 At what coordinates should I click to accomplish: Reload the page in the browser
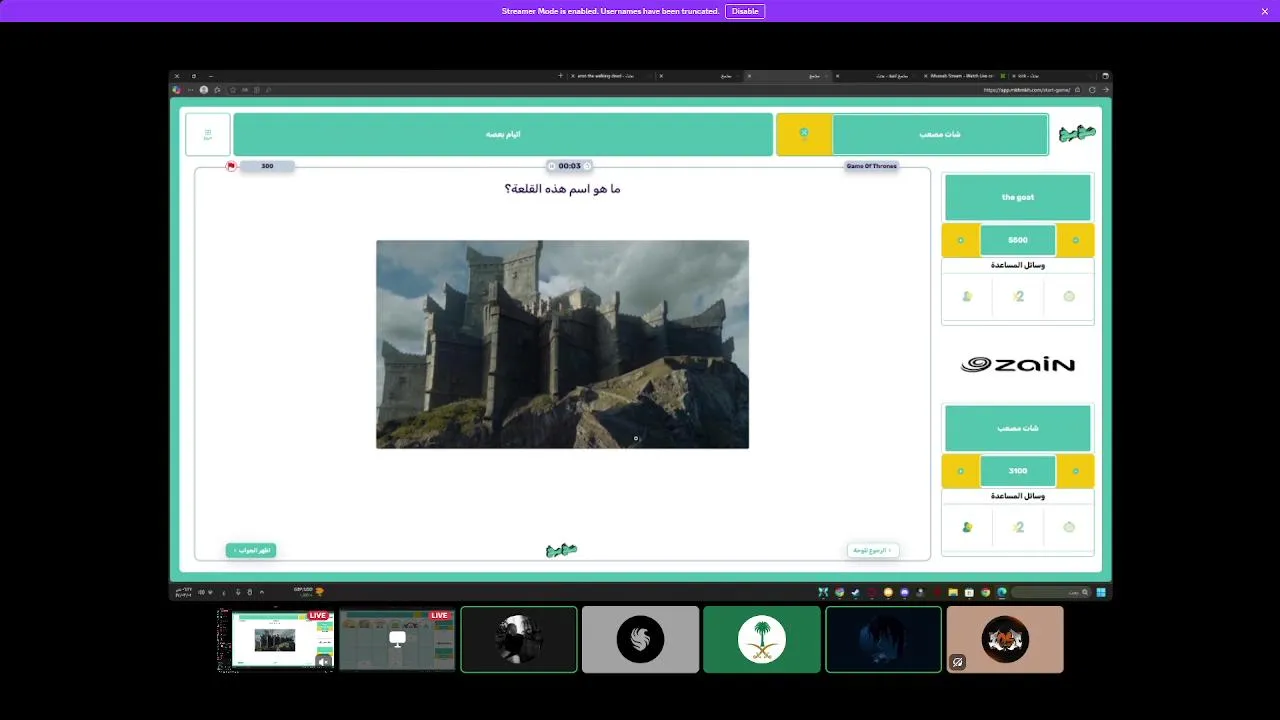click(x=1092, y=90)
